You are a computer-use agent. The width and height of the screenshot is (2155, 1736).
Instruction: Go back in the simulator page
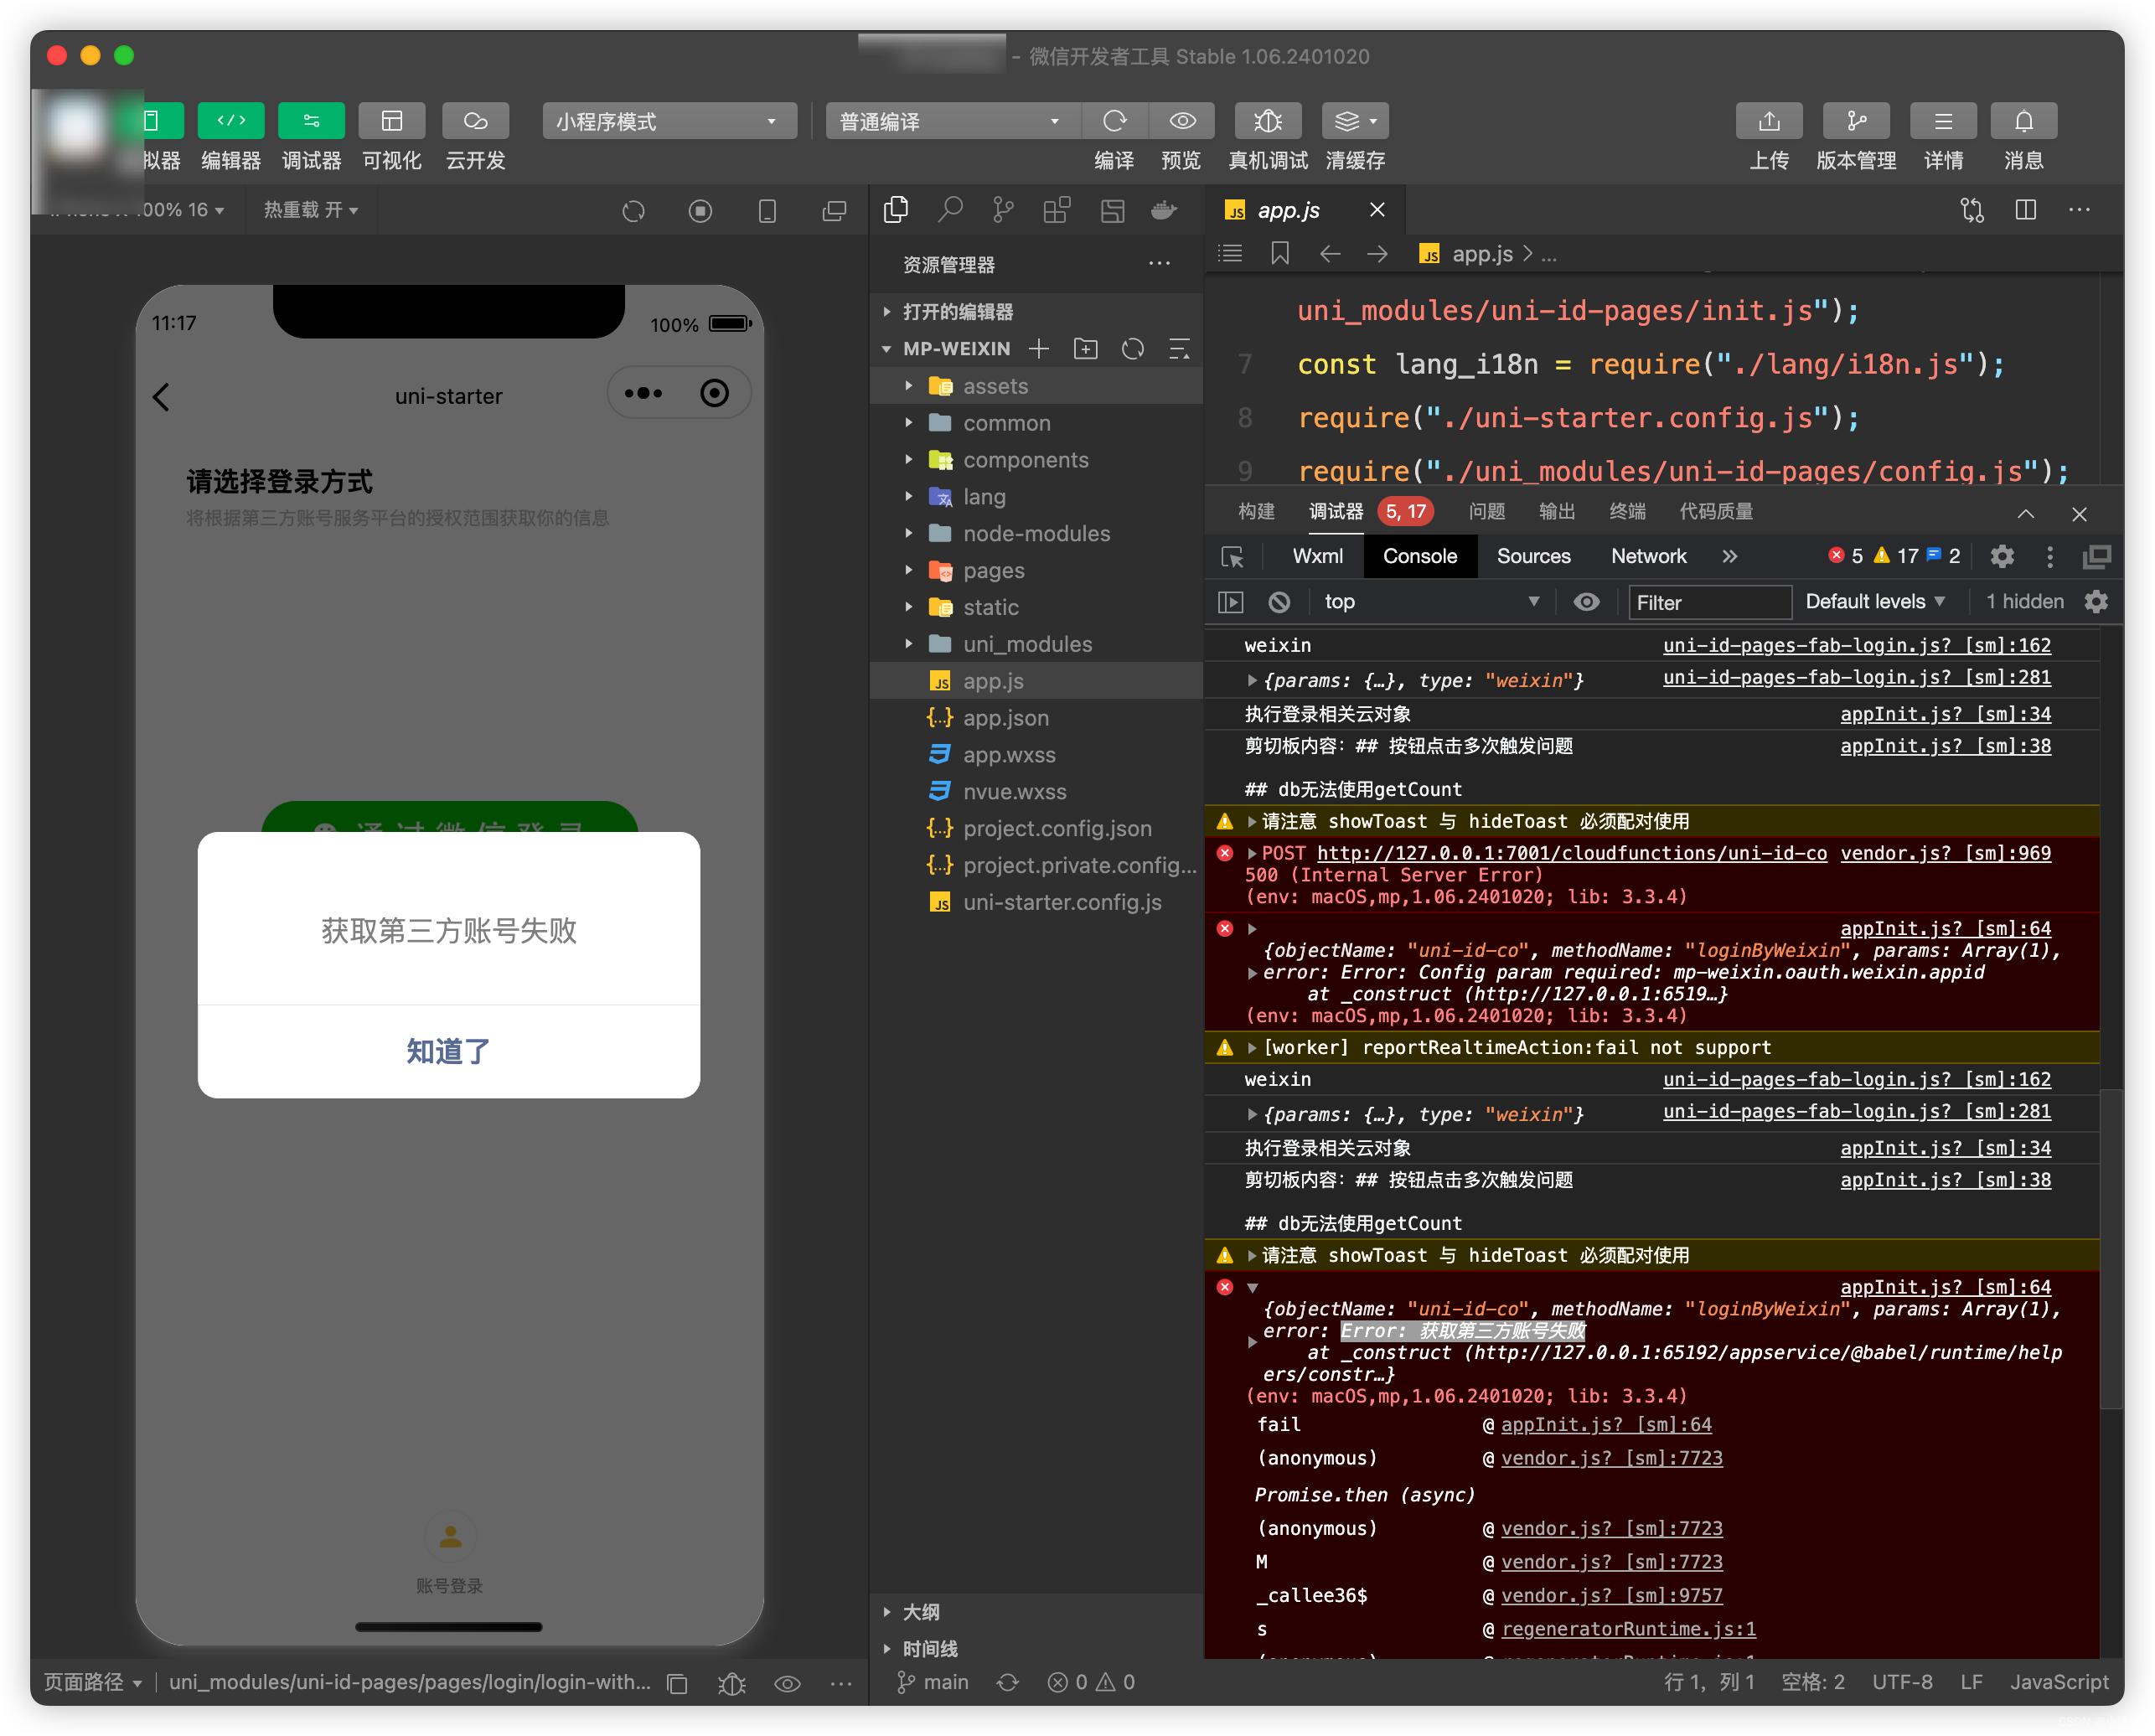click(x=161, y=396)
